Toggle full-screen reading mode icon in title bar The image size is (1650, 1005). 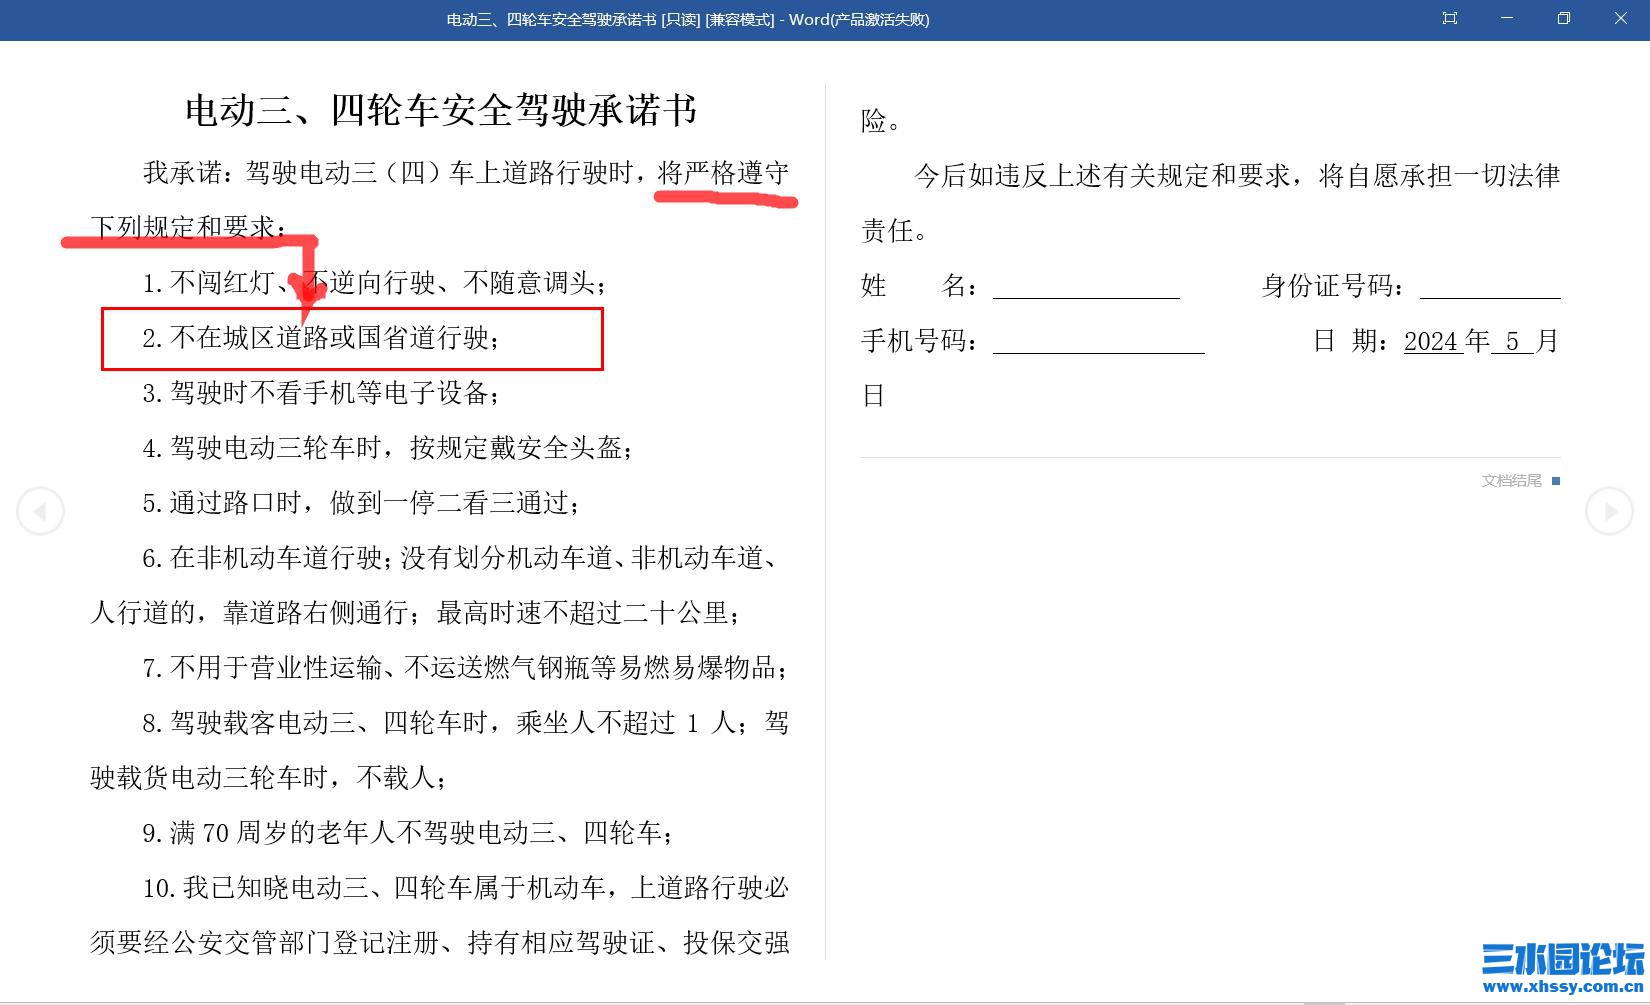pyautogui.click(x=1450, y=18)
